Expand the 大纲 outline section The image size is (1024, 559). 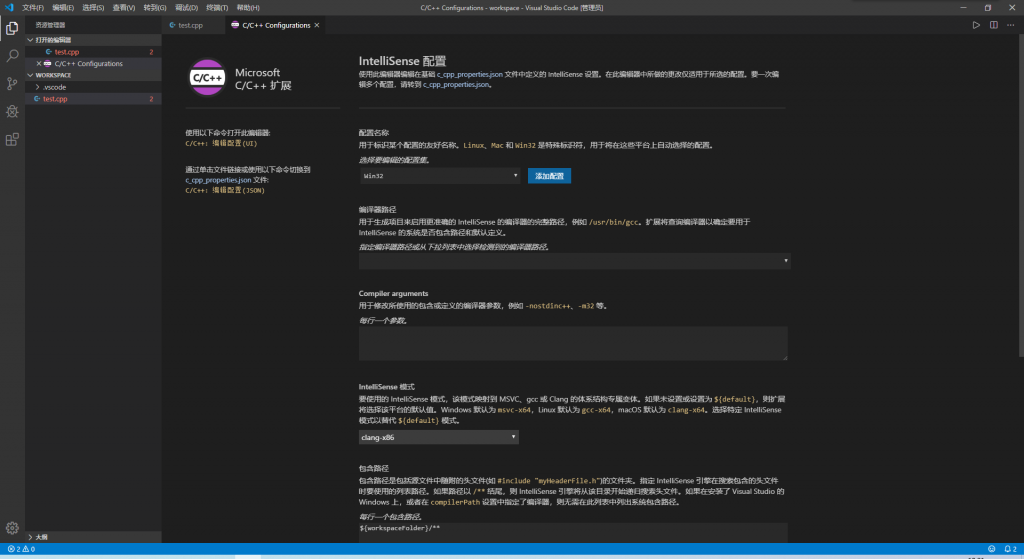pos(93,537)
